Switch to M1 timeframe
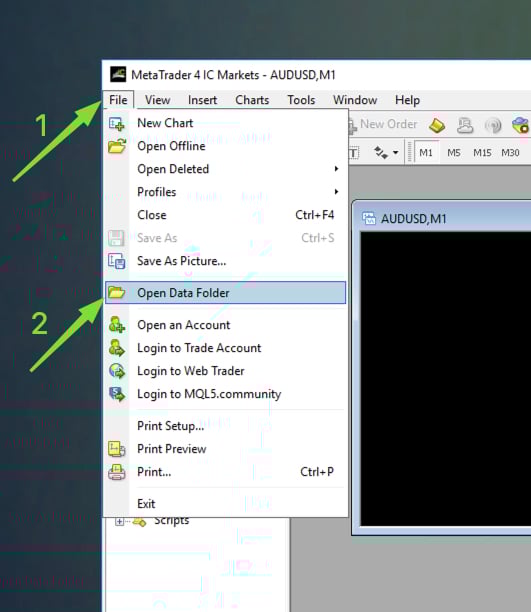Screen dimensions: 531x612 [426, 153]
